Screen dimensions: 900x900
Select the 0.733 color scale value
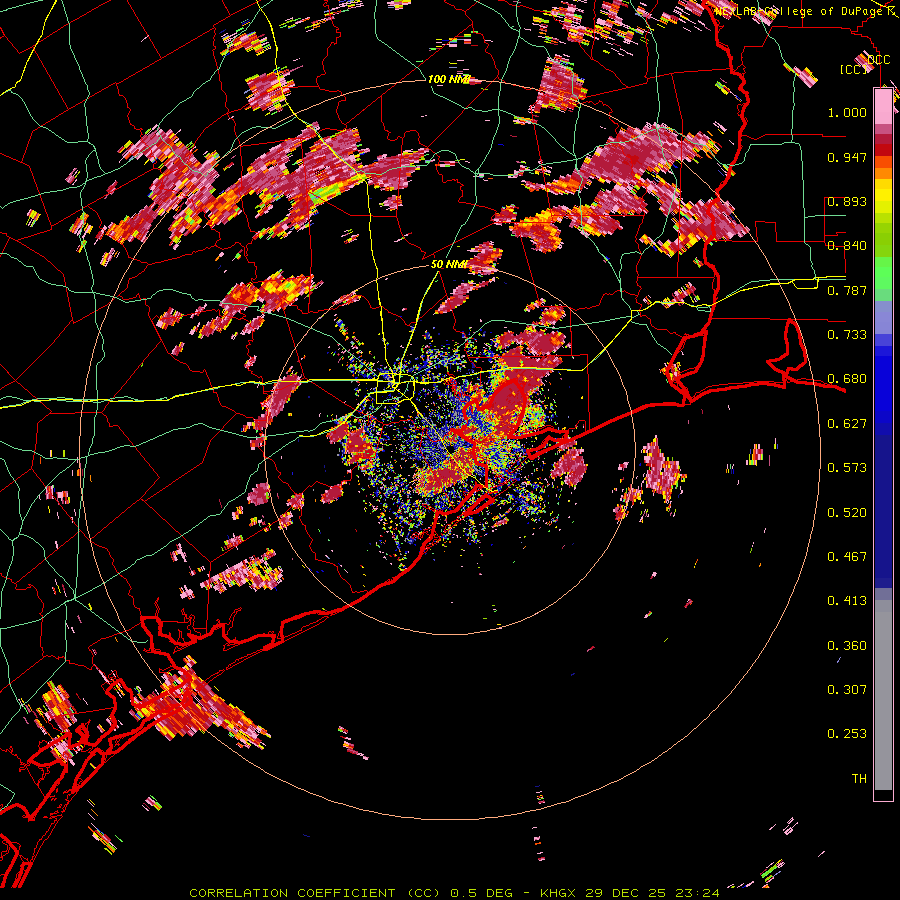point(847,334)
